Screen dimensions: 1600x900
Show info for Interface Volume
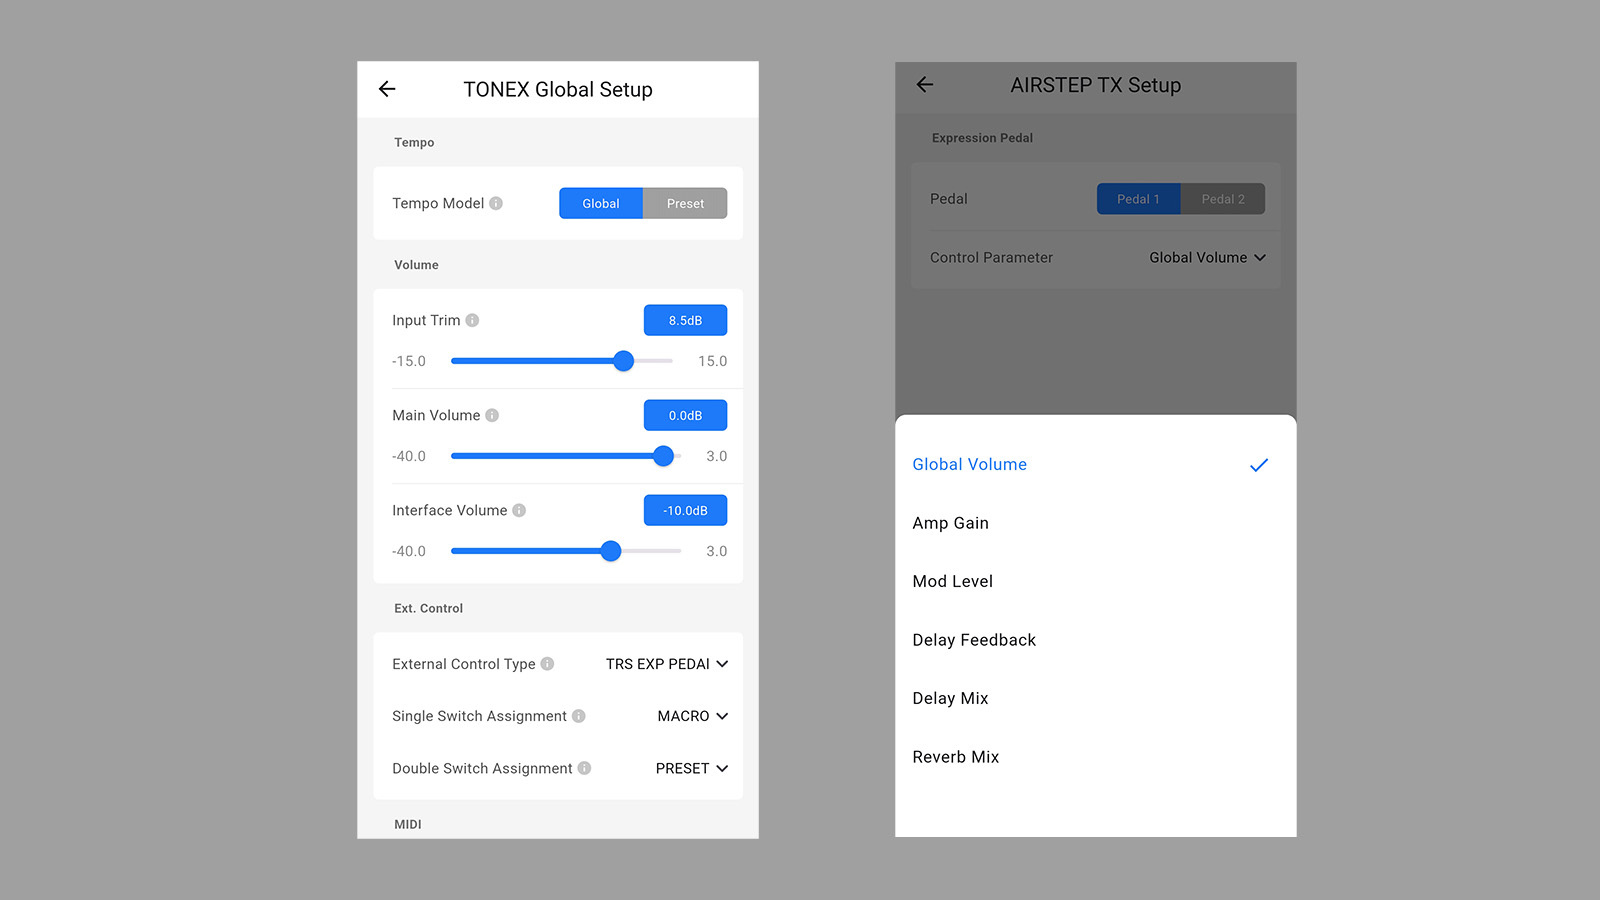point(519,510)
